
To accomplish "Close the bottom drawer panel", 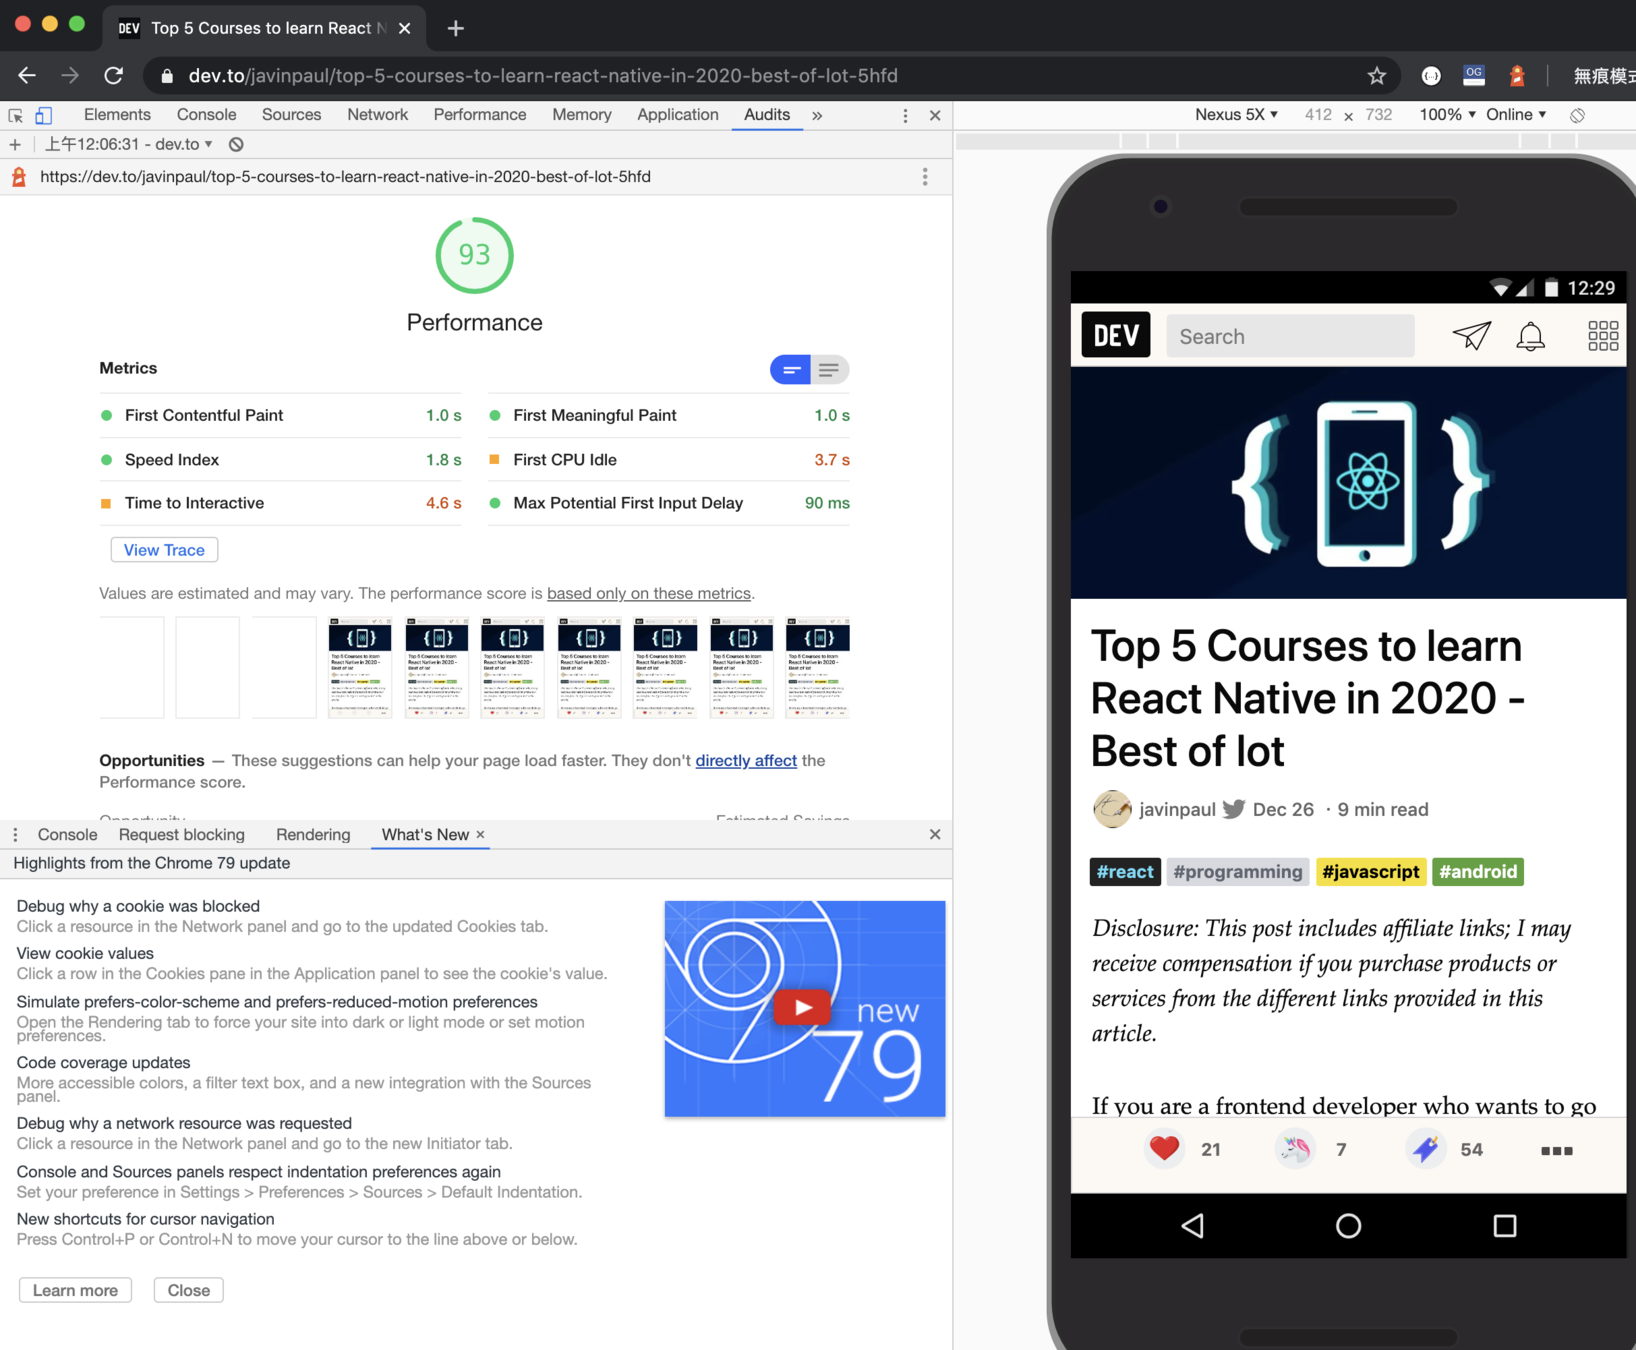I will [x=935, y=835].
